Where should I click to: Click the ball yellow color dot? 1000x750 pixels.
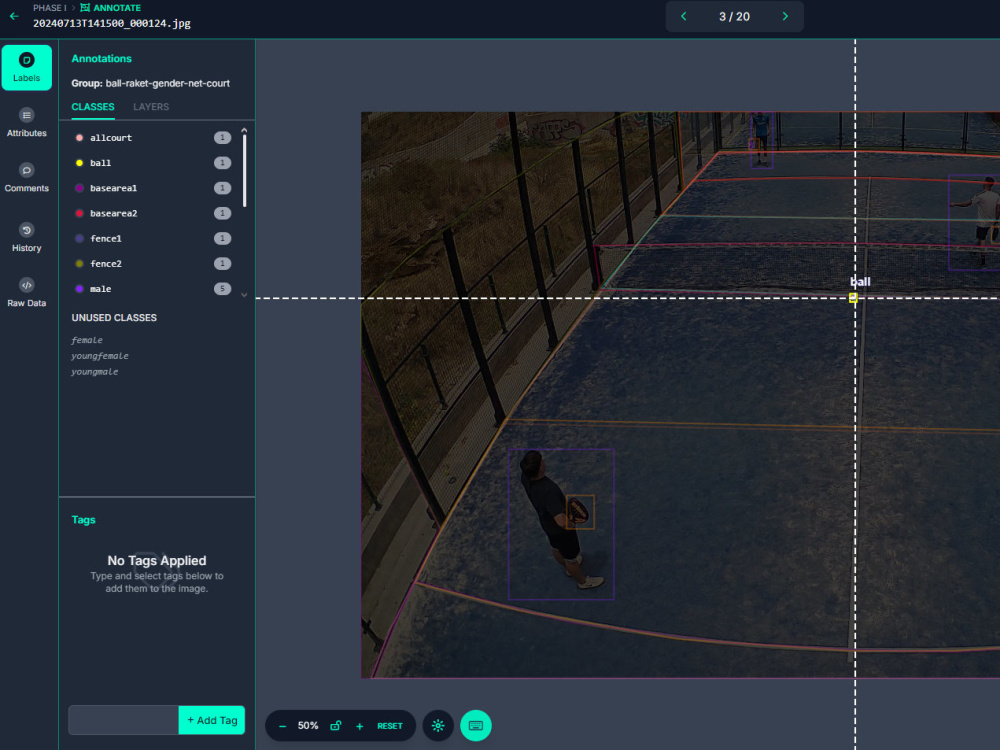80,163
